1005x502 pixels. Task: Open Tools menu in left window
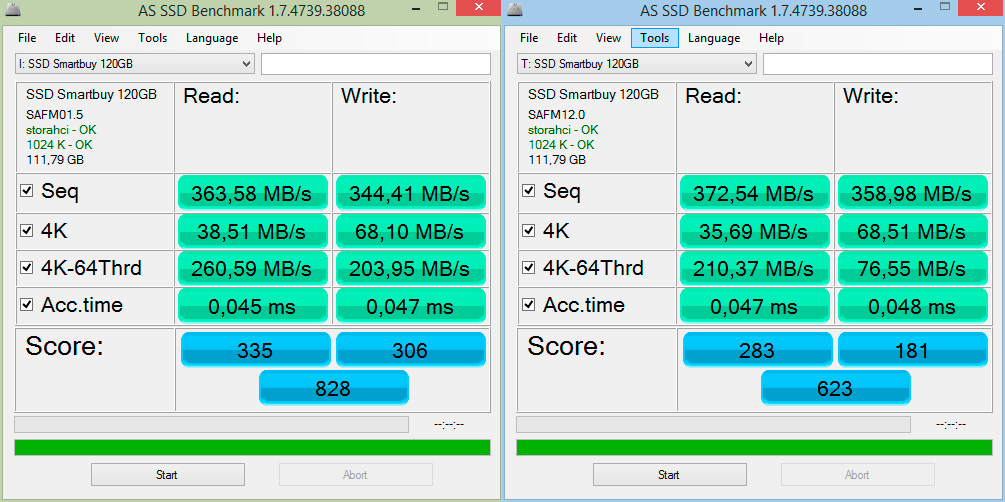[153, 38]
